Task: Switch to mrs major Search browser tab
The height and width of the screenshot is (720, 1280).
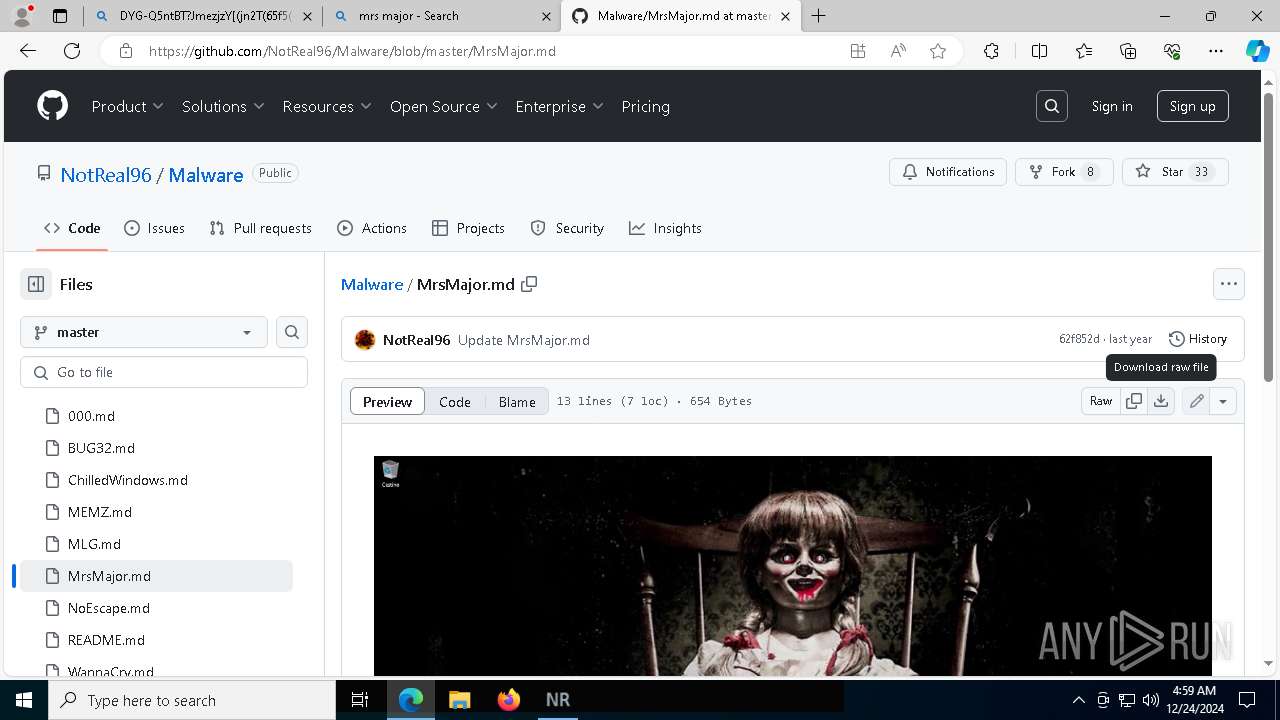Action: (441, 16)
